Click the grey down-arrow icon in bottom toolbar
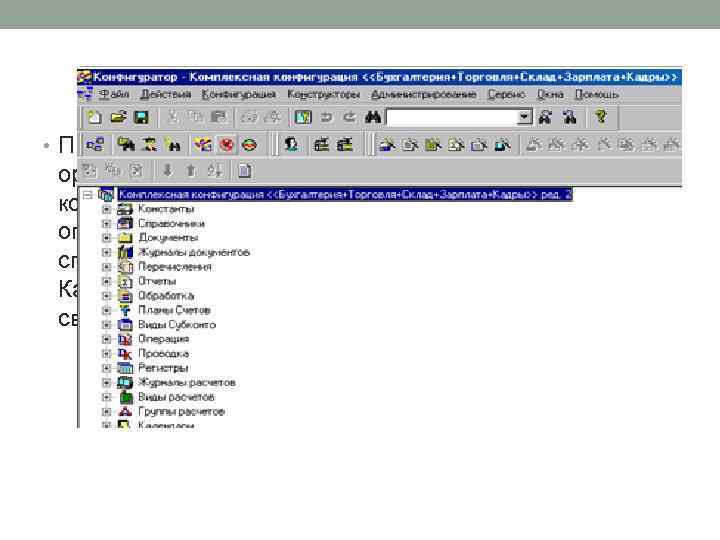This screenshot has height=540, width=720. (168, 171)
